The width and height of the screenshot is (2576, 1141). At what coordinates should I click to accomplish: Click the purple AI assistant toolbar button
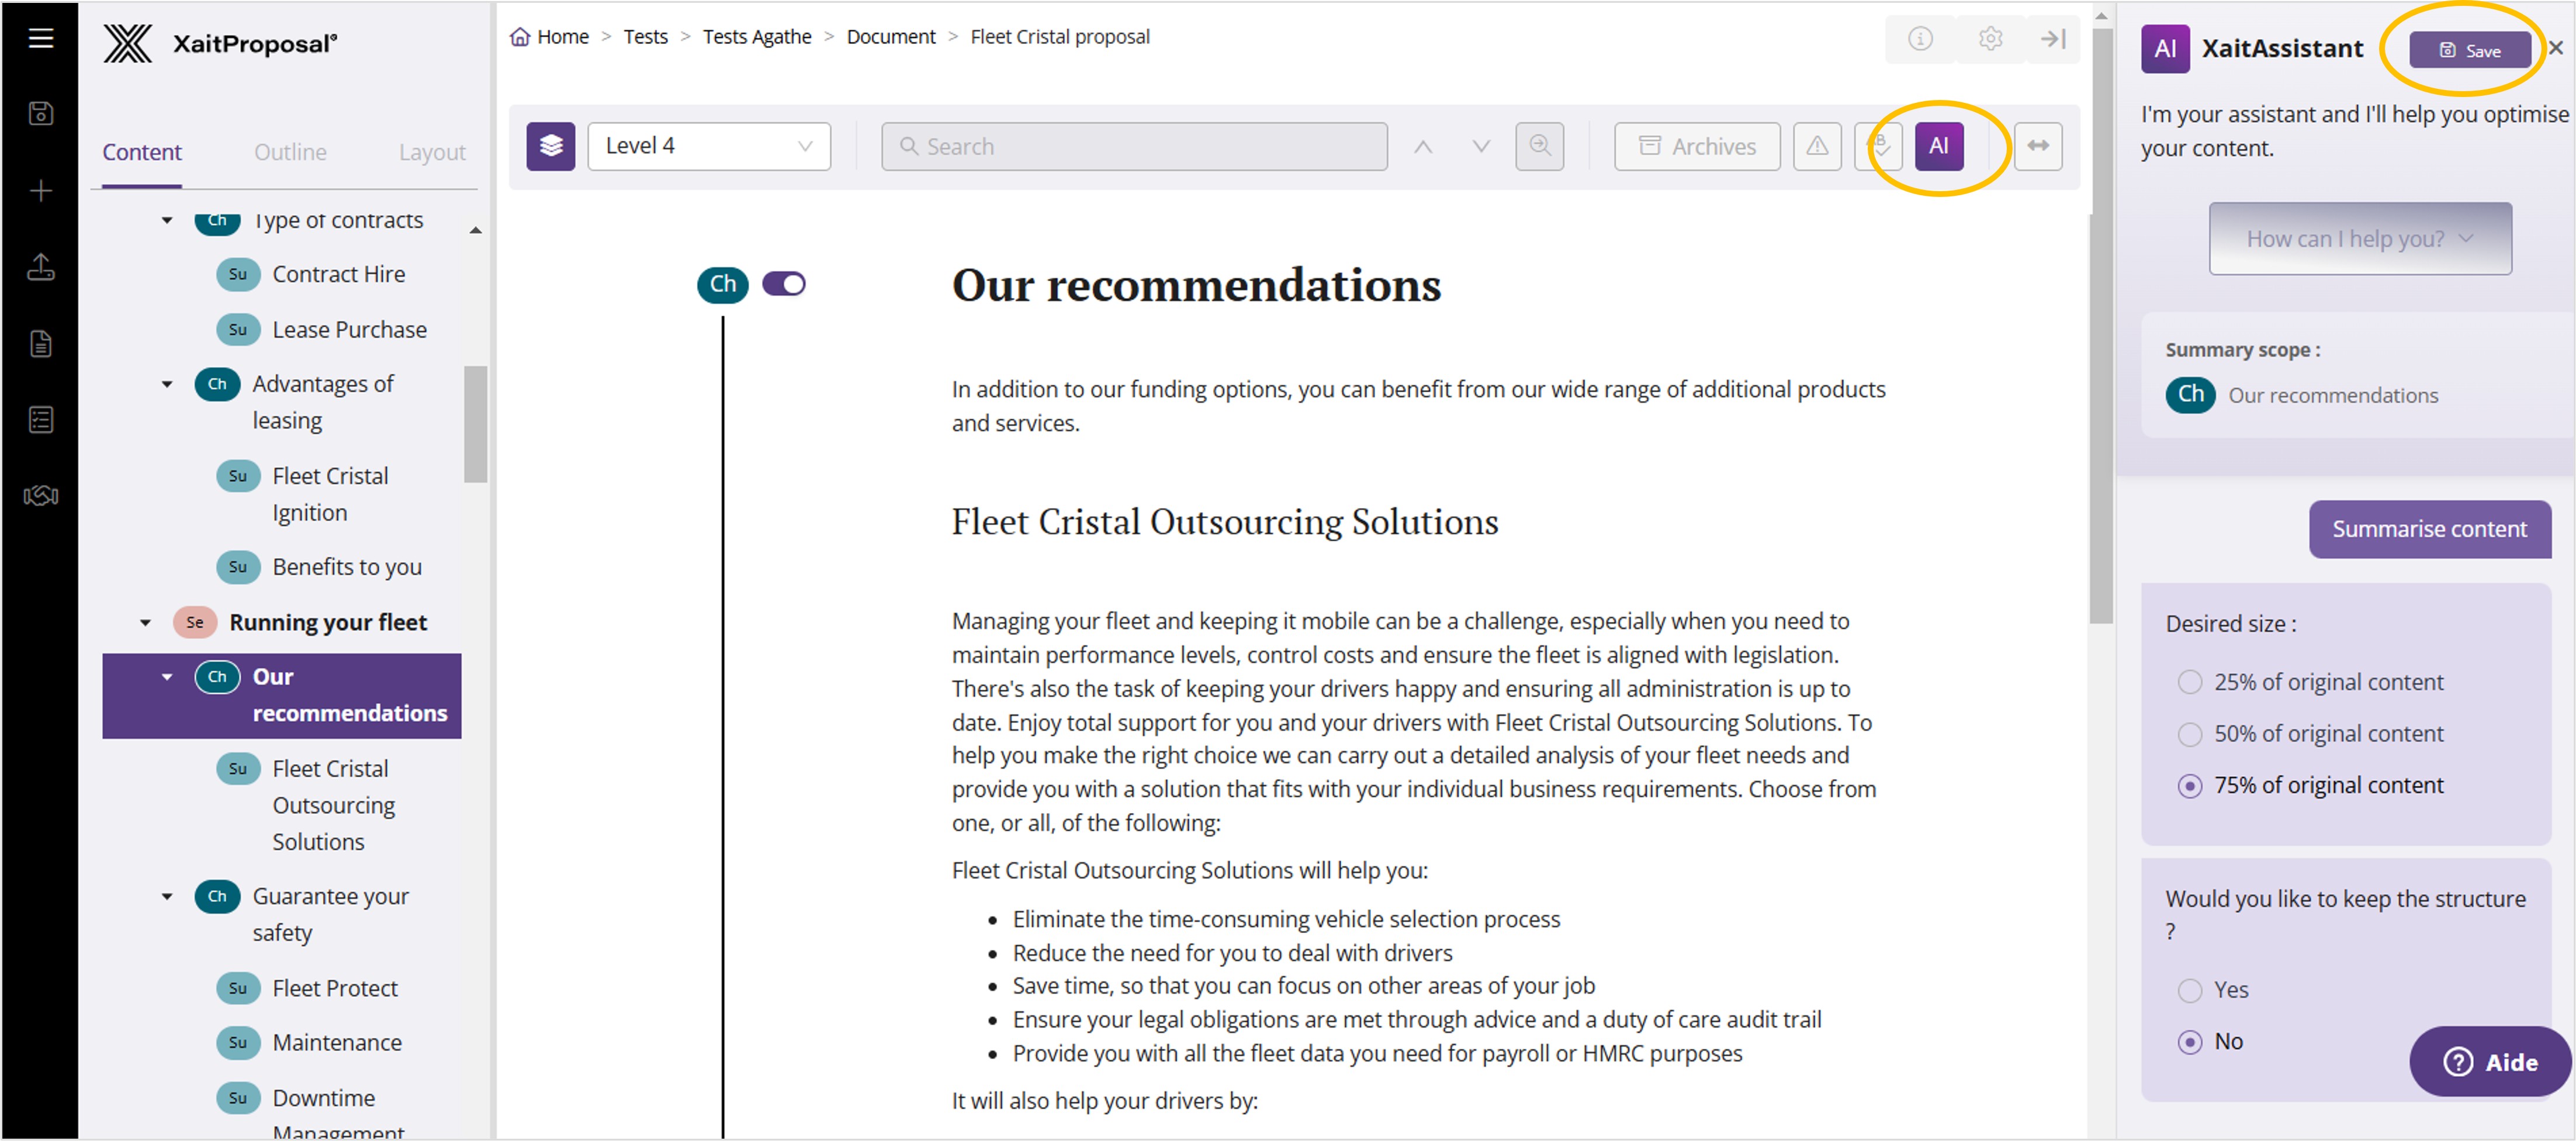(1938, 146)
